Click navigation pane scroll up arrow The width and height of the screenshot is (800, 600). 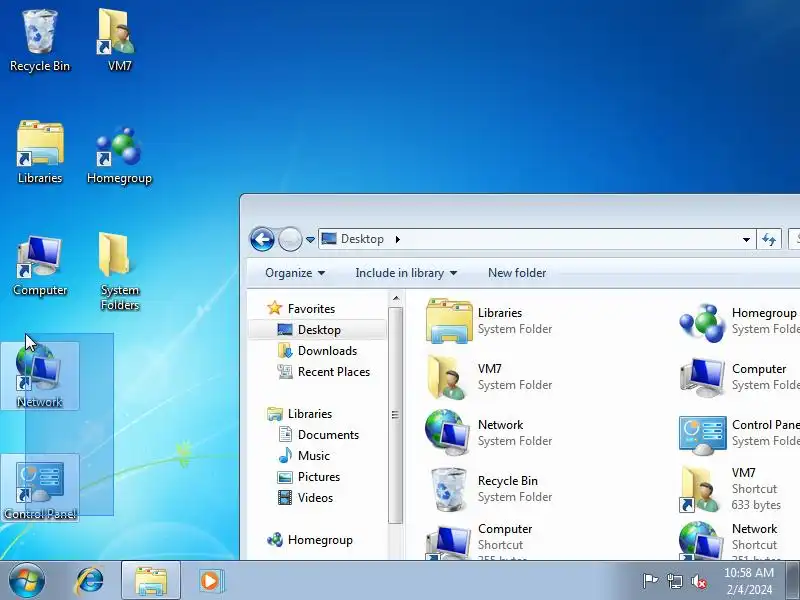(396, 298)
